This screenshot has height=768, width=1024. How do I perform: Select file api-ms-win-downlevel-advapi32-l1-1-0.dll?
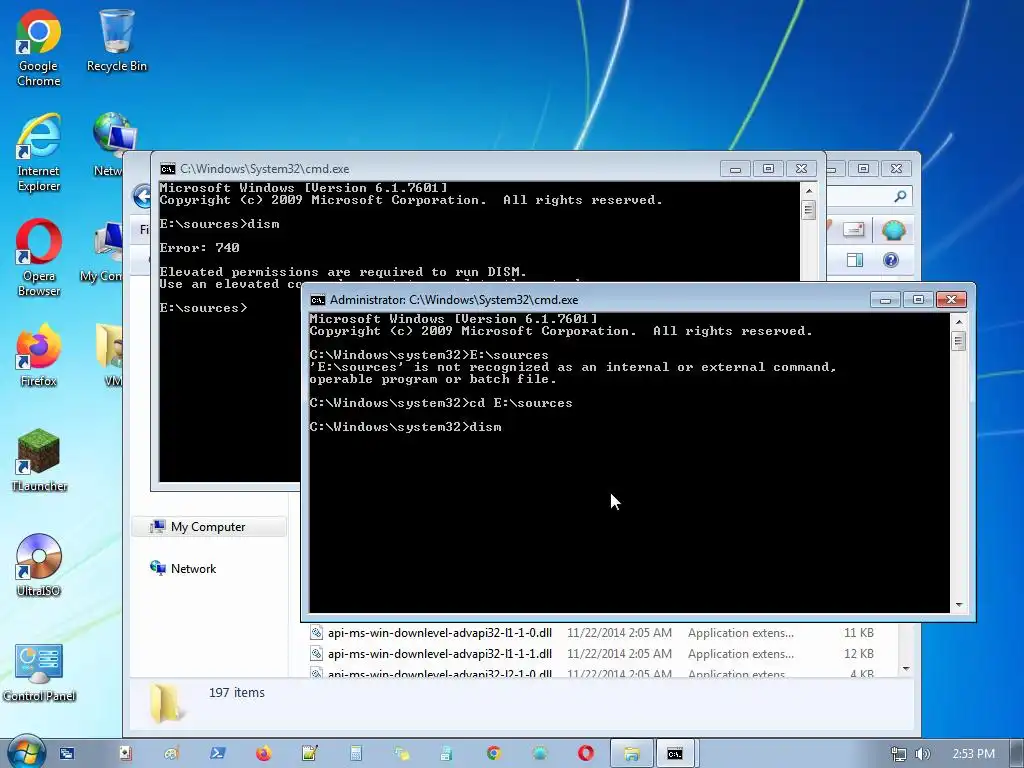[440, 633]
